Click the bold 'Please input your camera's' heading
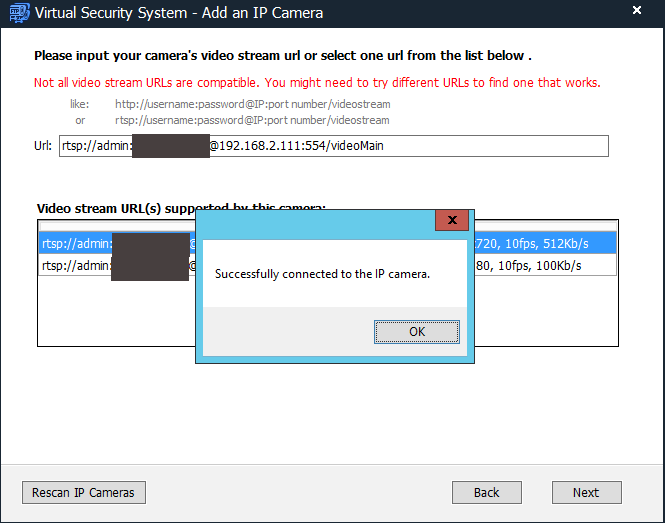The image size is (665, 523). pos(282,56)
